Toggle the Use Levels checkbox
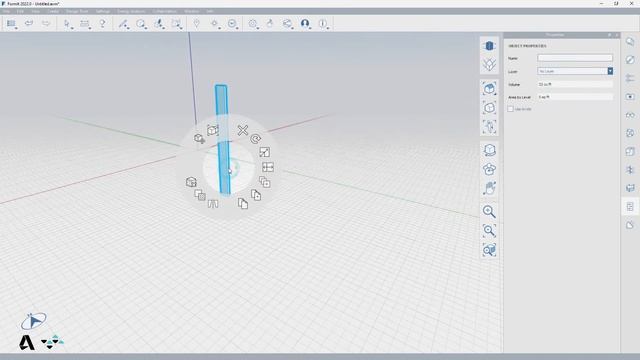 510,109
